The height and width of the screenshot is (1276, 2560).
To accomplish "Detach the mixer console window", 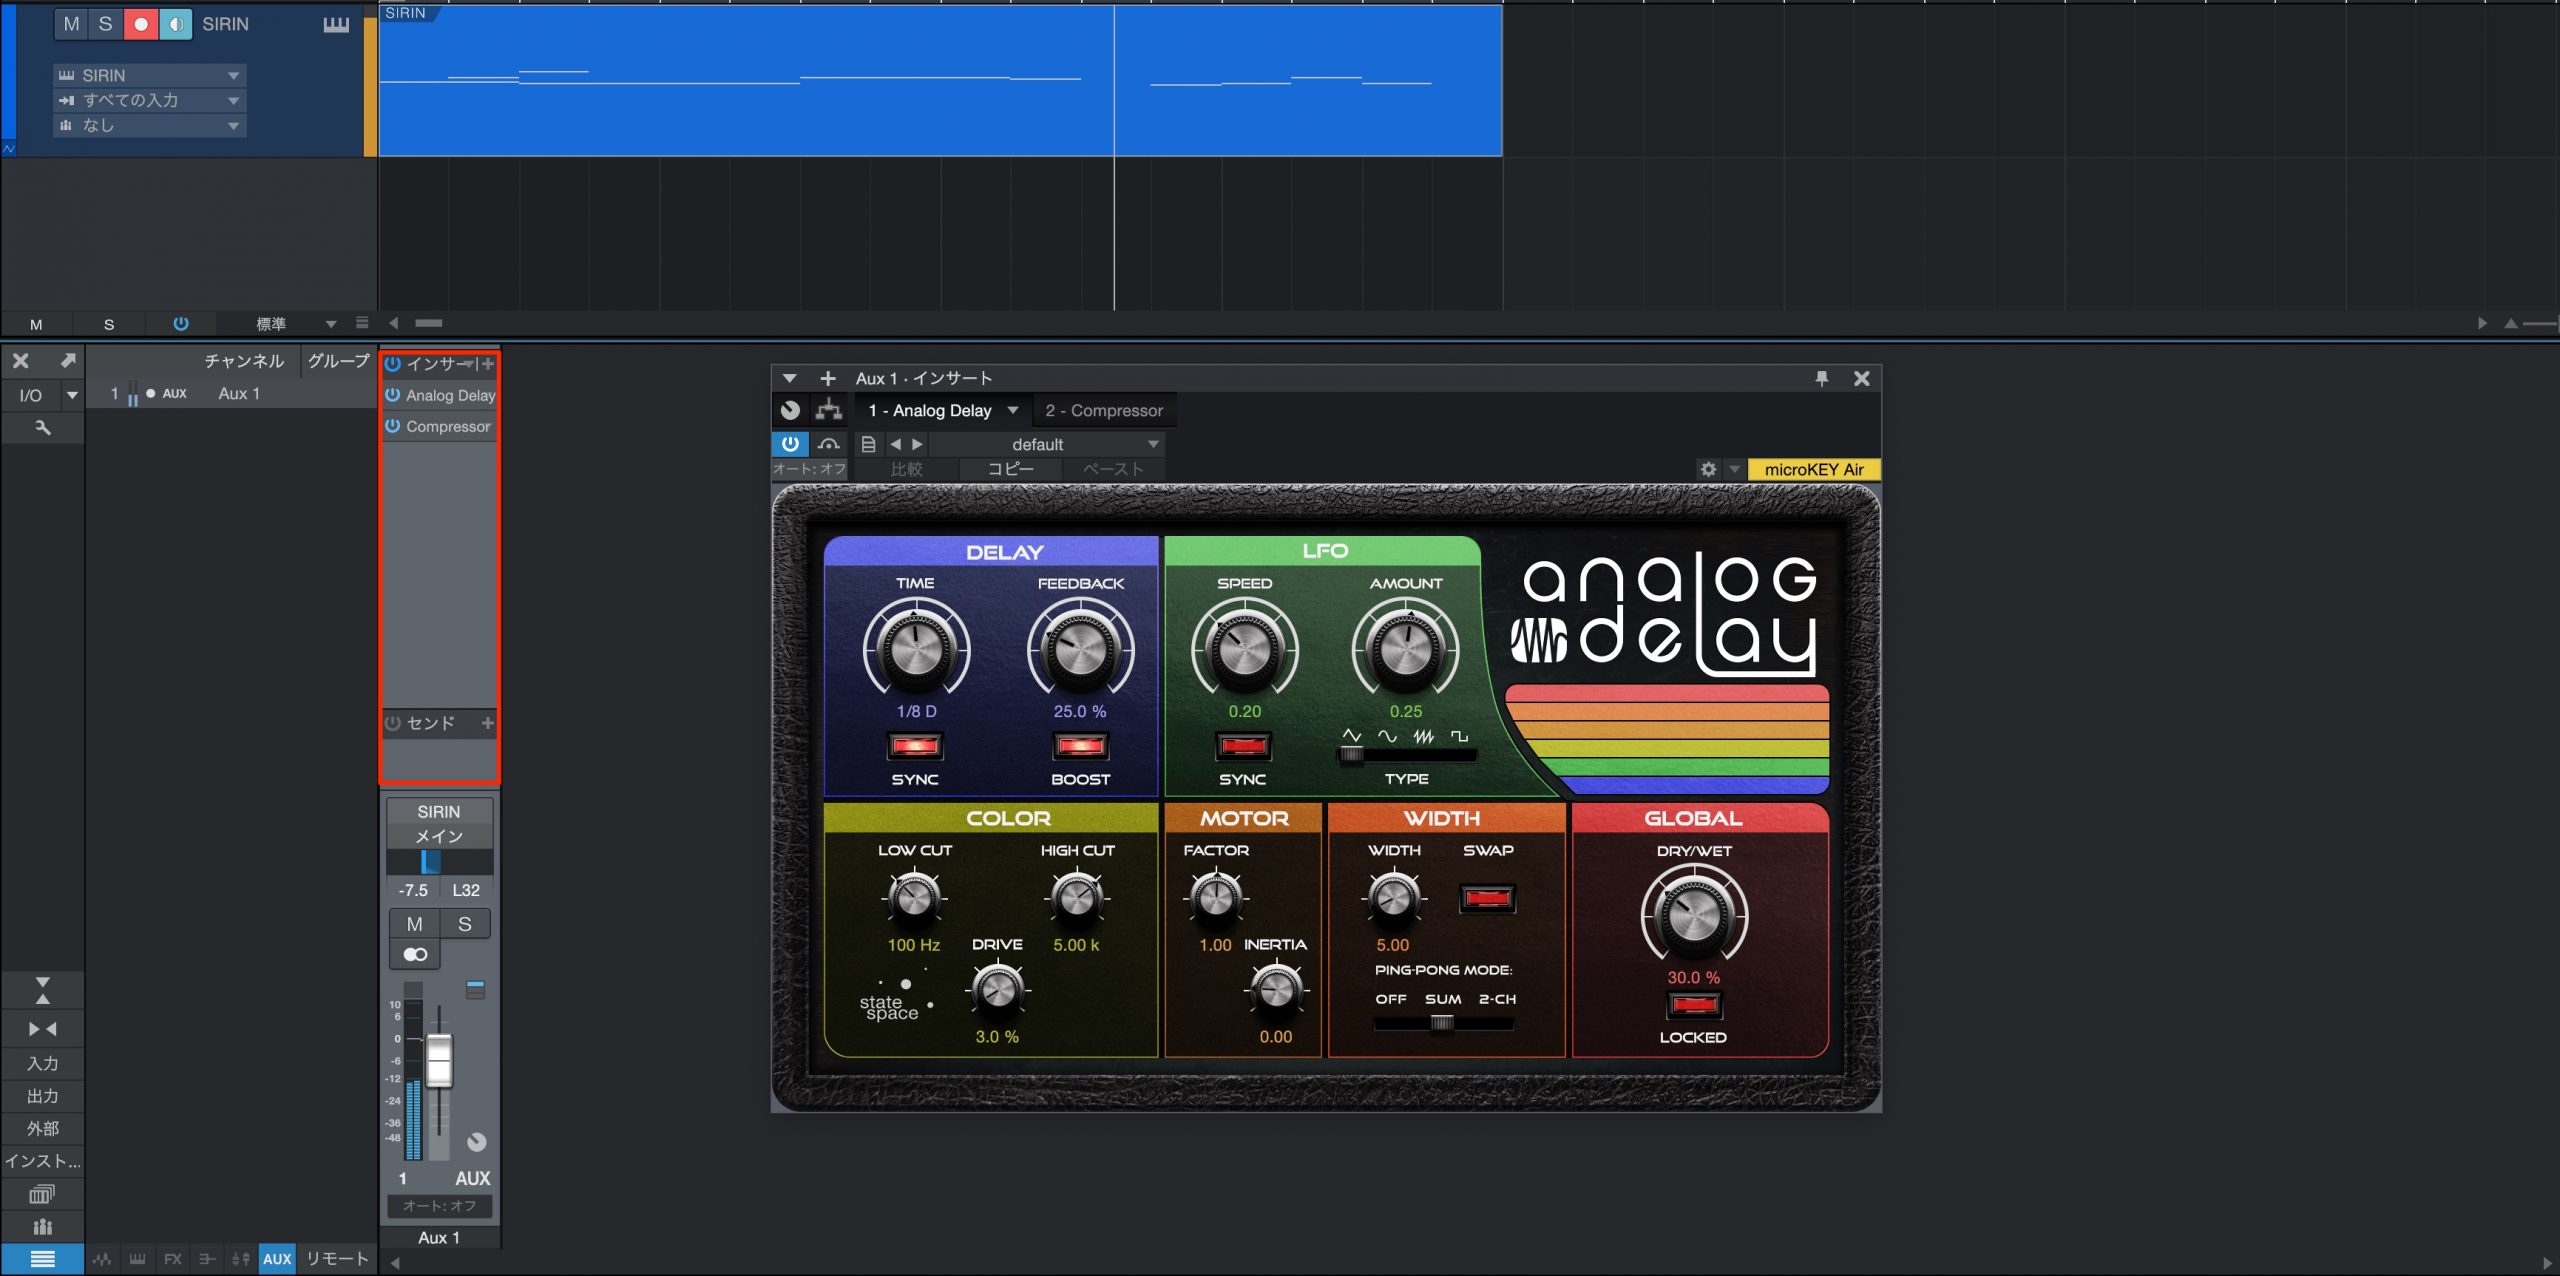I will tap(67, 360).
